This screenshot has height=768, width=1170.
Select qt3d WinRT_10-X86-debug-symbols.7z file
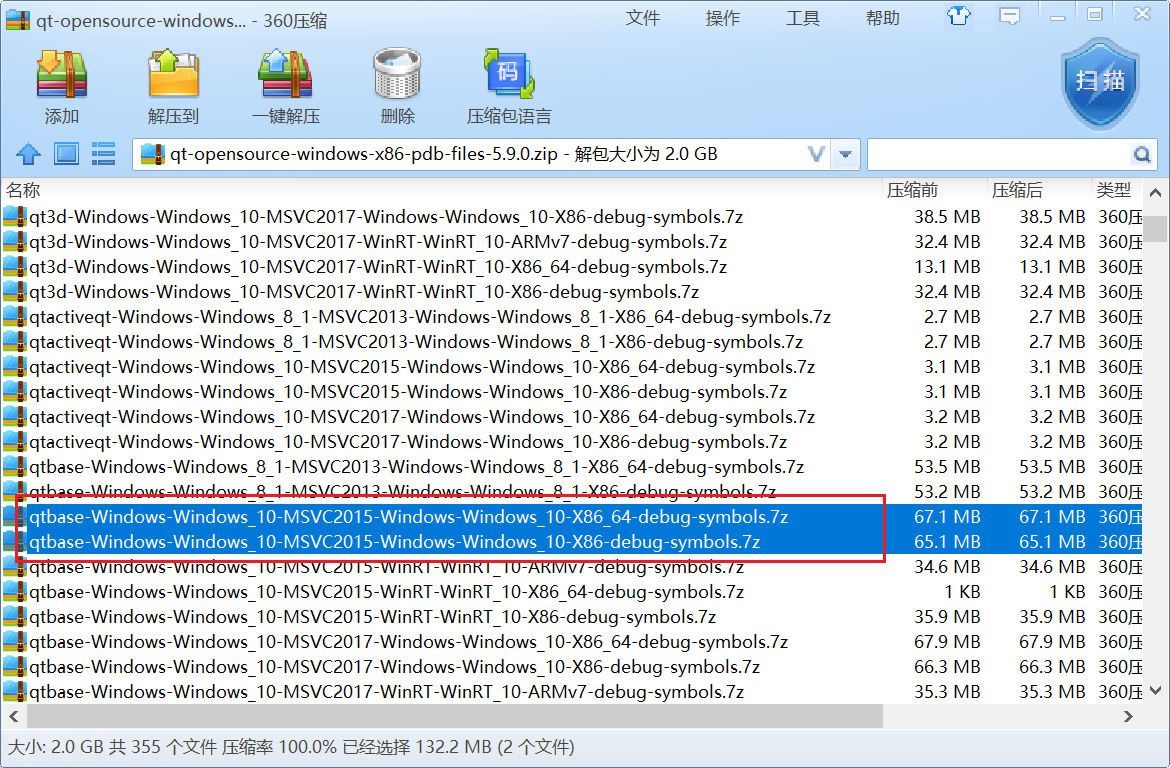572,292
